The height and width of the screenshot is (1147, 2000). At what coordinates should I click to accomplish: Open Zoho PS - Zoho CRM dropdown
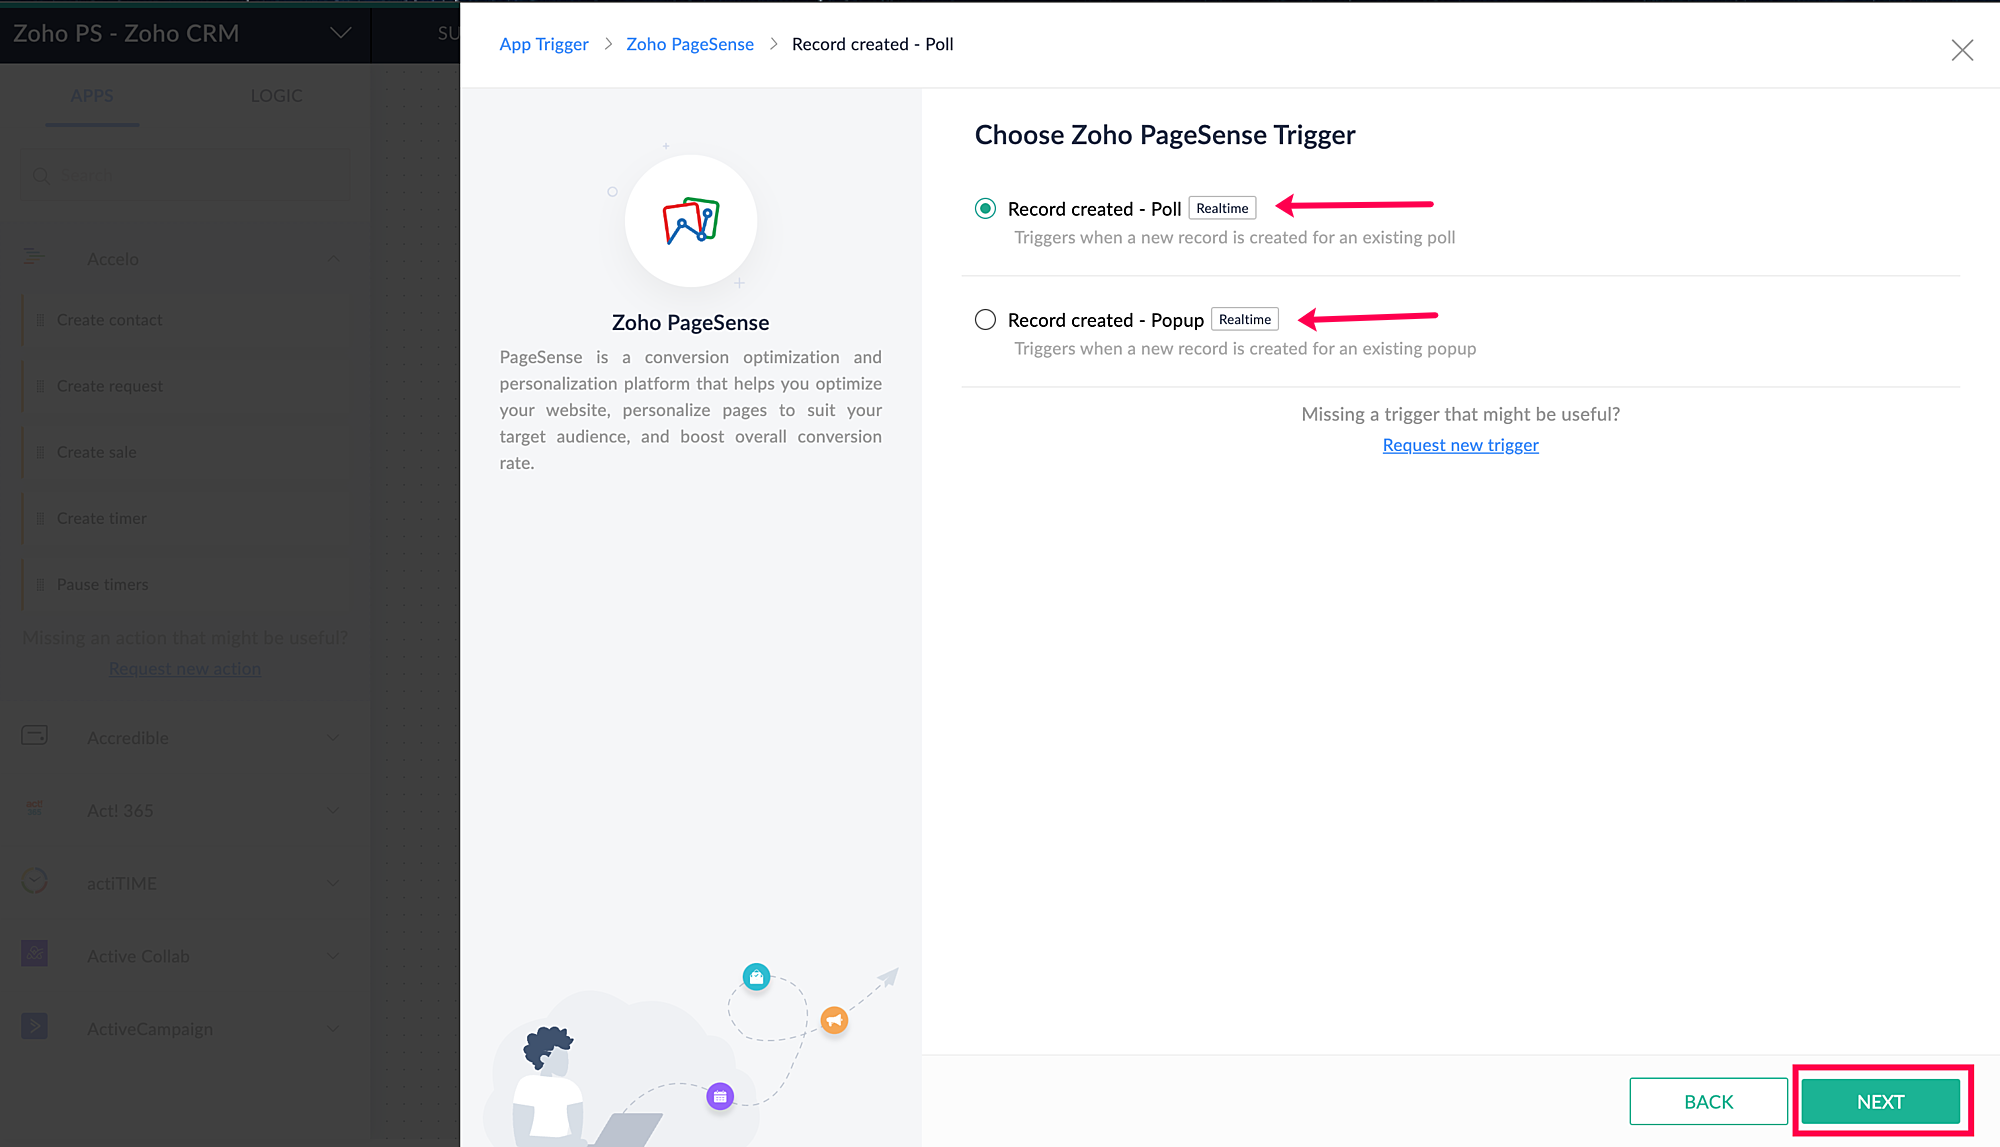(x=340, y=33)
